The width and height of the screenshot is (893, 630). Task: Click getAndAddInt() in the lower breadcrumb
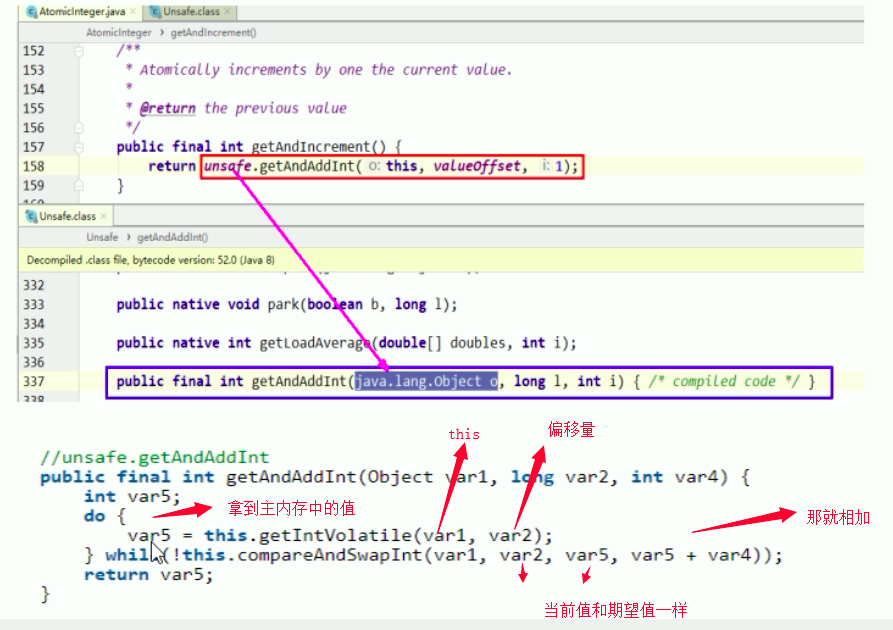[173, 237]
